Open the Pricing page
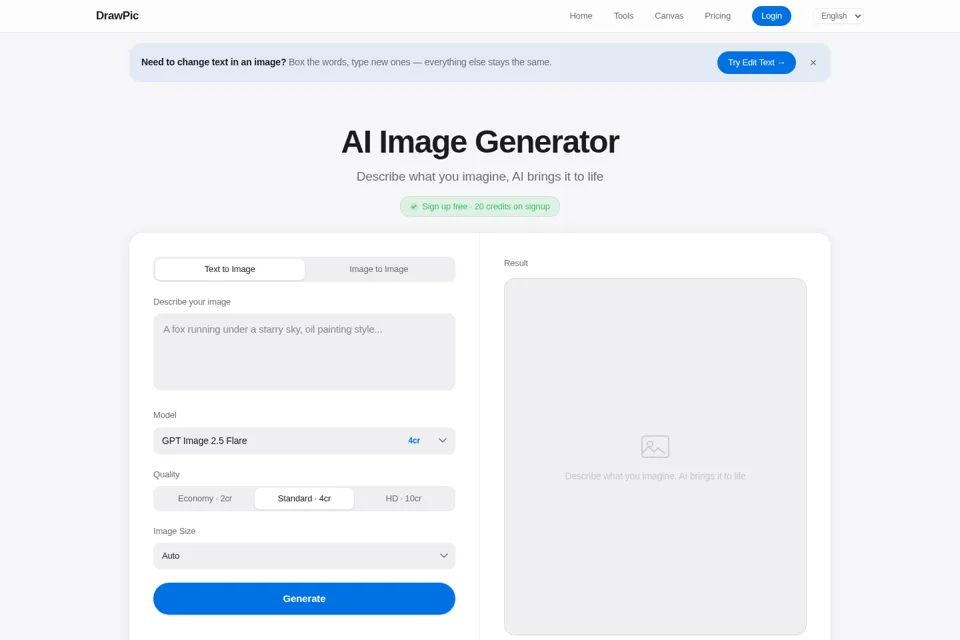 717,16
